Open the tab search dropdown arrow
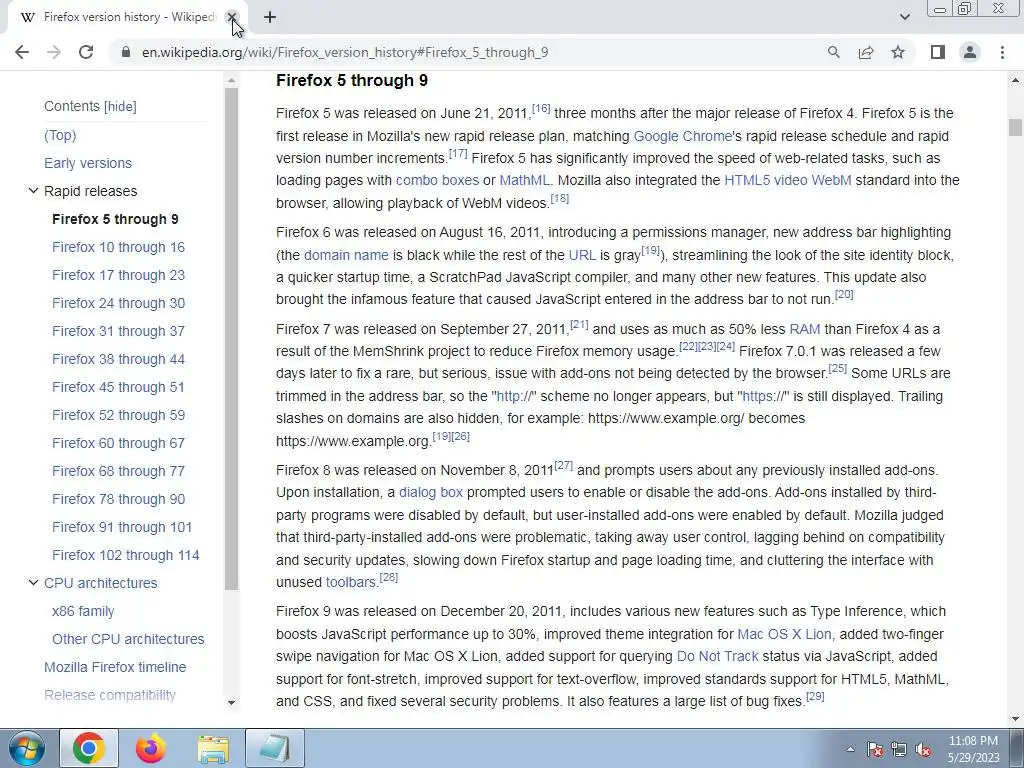The image size is (1024, 768). pos(904,17)
